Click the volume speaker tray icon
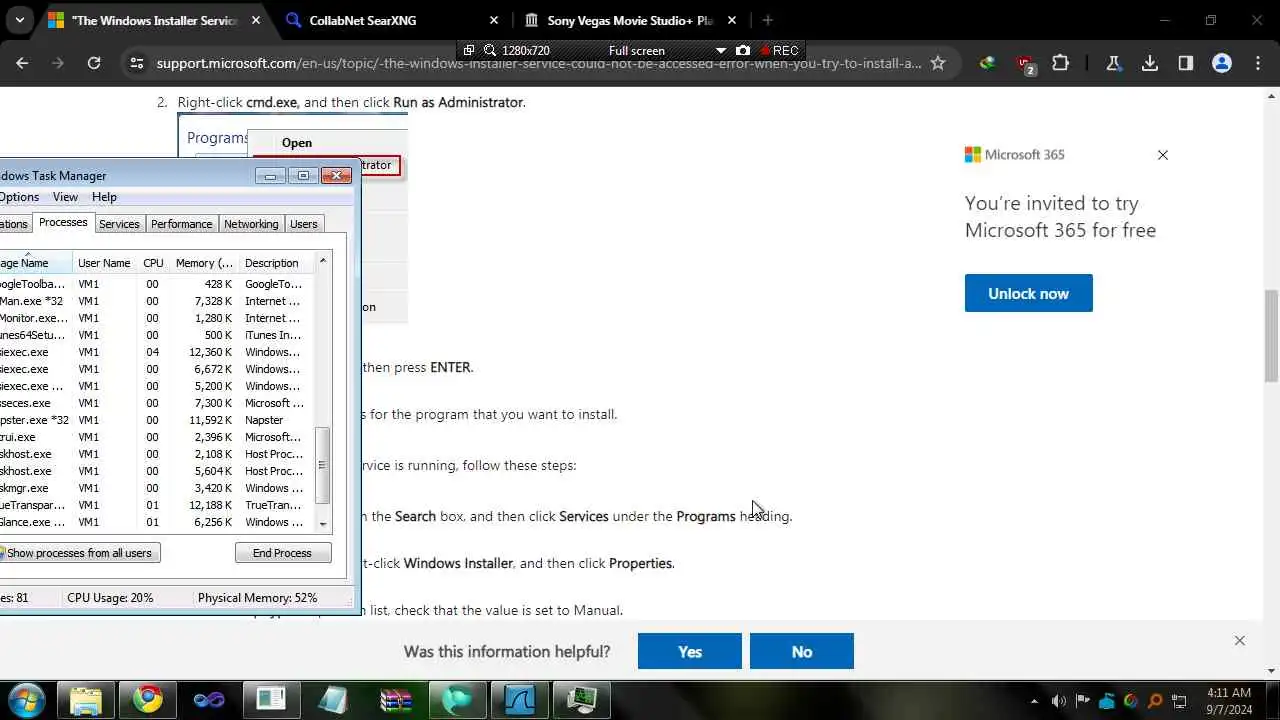This screenshot has width=1280, height=720. point(1059,701)
